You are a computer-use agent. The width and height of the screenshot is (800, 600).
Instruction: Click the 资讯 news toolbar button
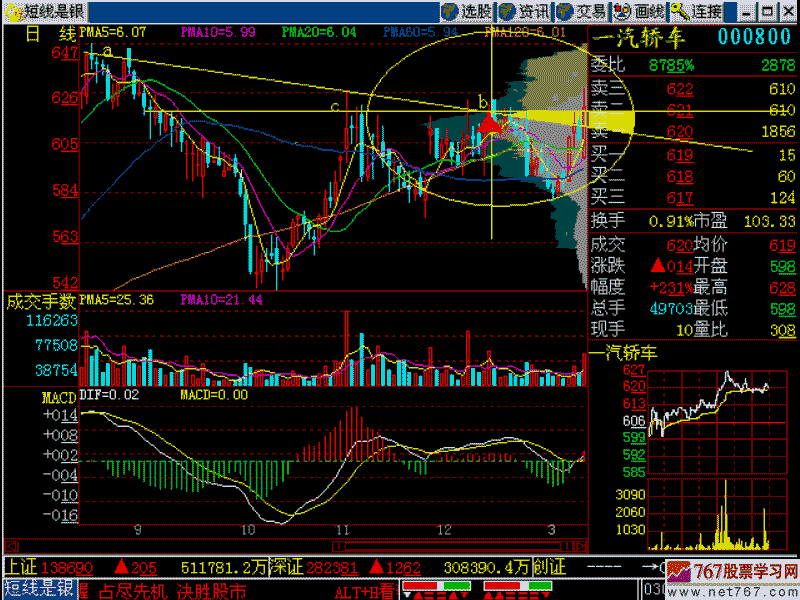pyautogui.click(x=524, y=11)
